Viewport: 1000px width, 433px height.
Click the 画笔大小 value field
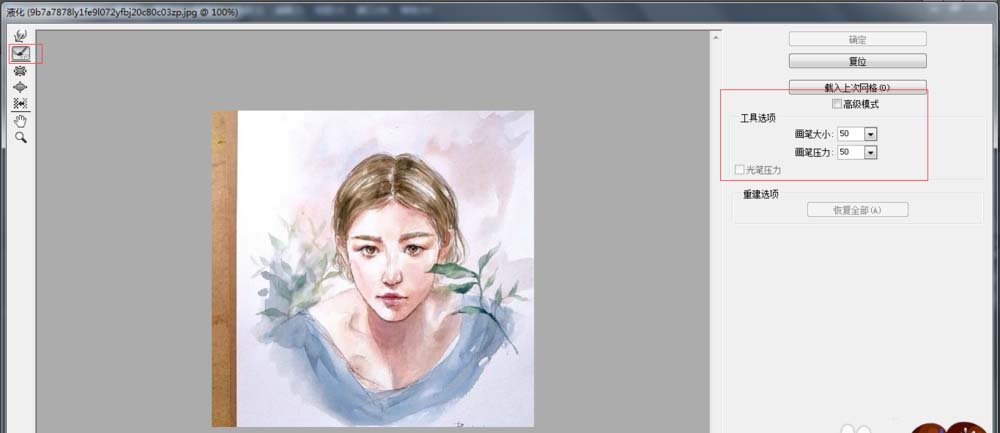click(850, 134)
